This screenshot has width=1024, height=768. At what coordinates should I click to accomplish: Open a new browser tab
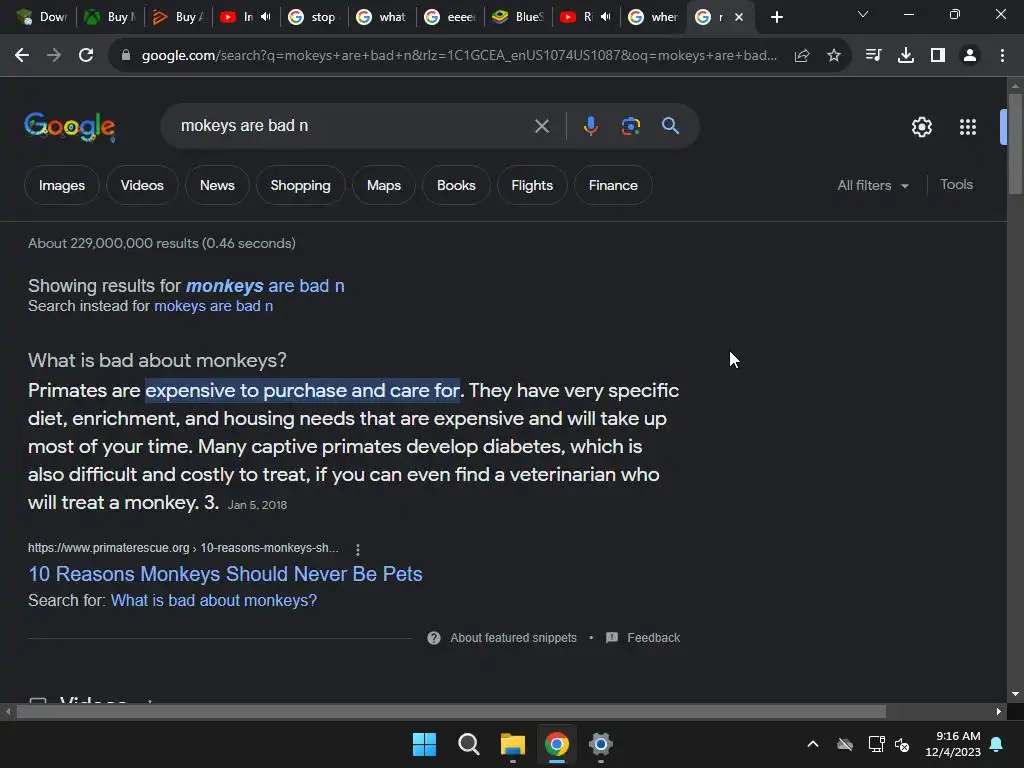coord(776,17)
